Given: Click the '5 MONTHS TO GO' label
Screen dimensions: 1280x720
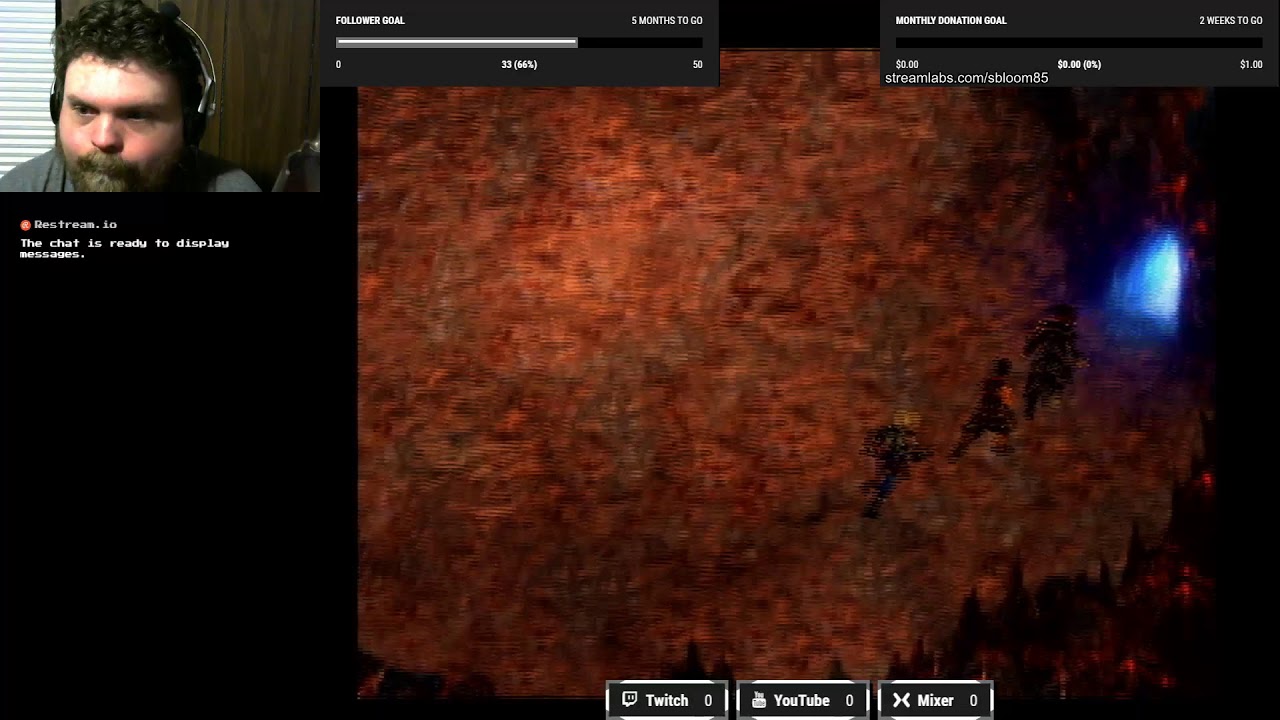Looking at the screenshot, I should pos(667,20).
